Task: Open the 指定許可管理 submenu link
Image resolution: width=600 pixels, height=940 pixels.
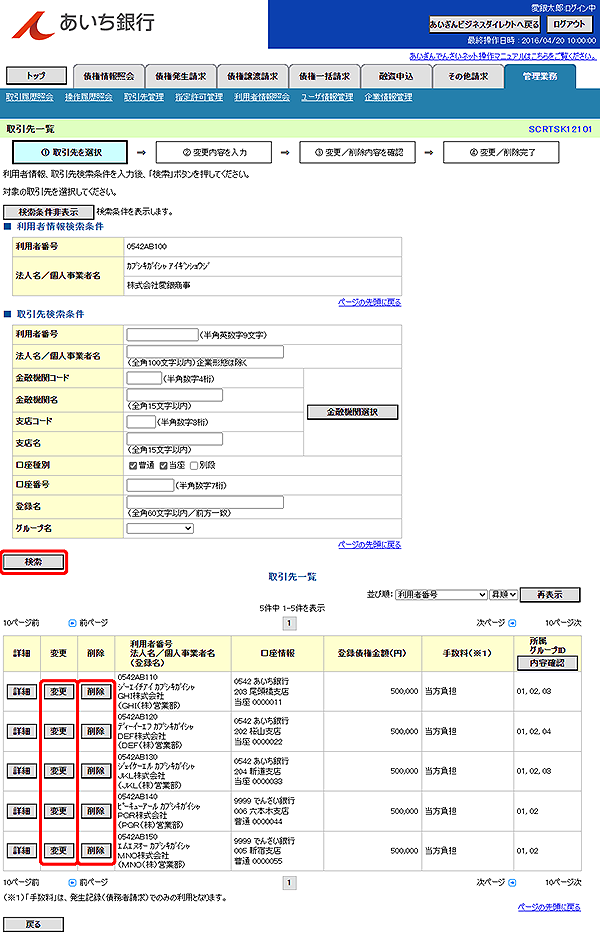Action: (x=199, y=97)
